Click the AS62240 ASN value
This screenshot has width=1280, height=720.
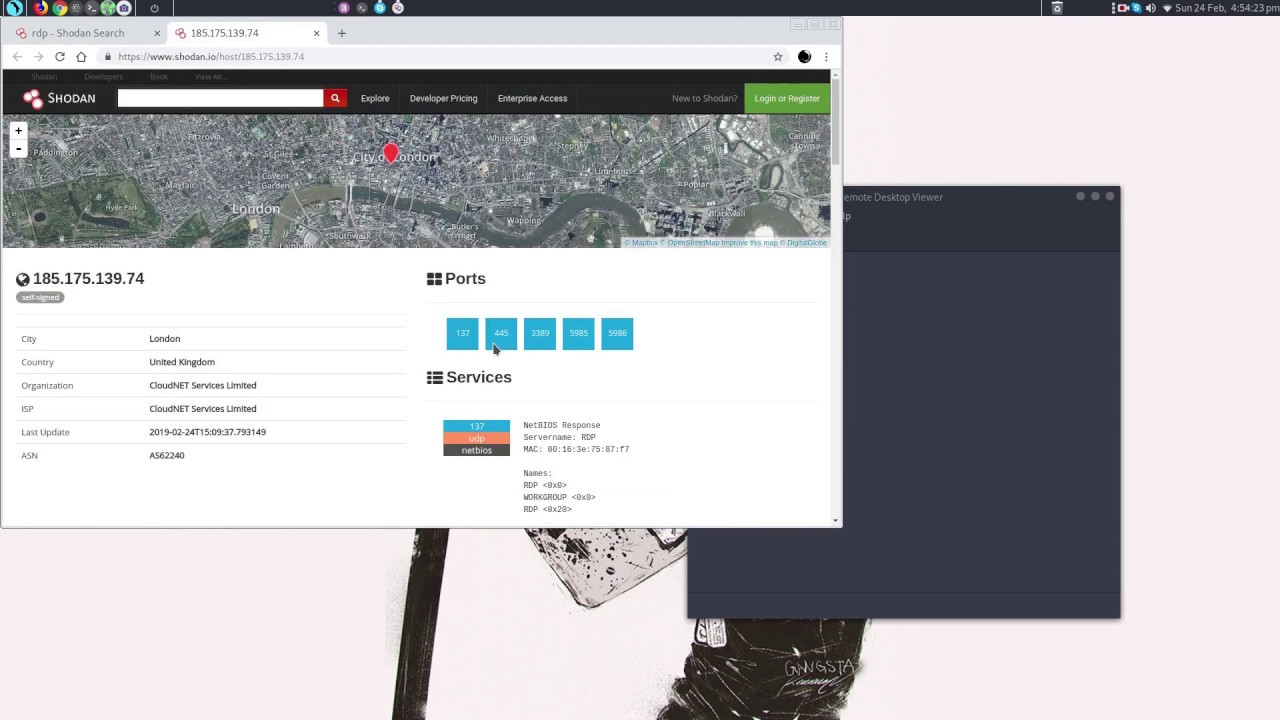point(167,455)
